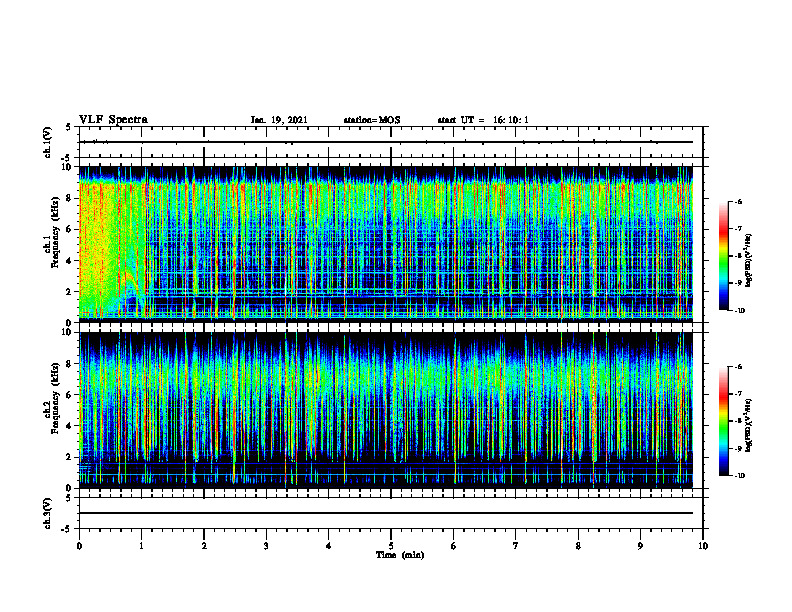This screenshot has height=612, width=792.
Task: Click the time axis tick label "10"
Action: click(x=703, y=546)
